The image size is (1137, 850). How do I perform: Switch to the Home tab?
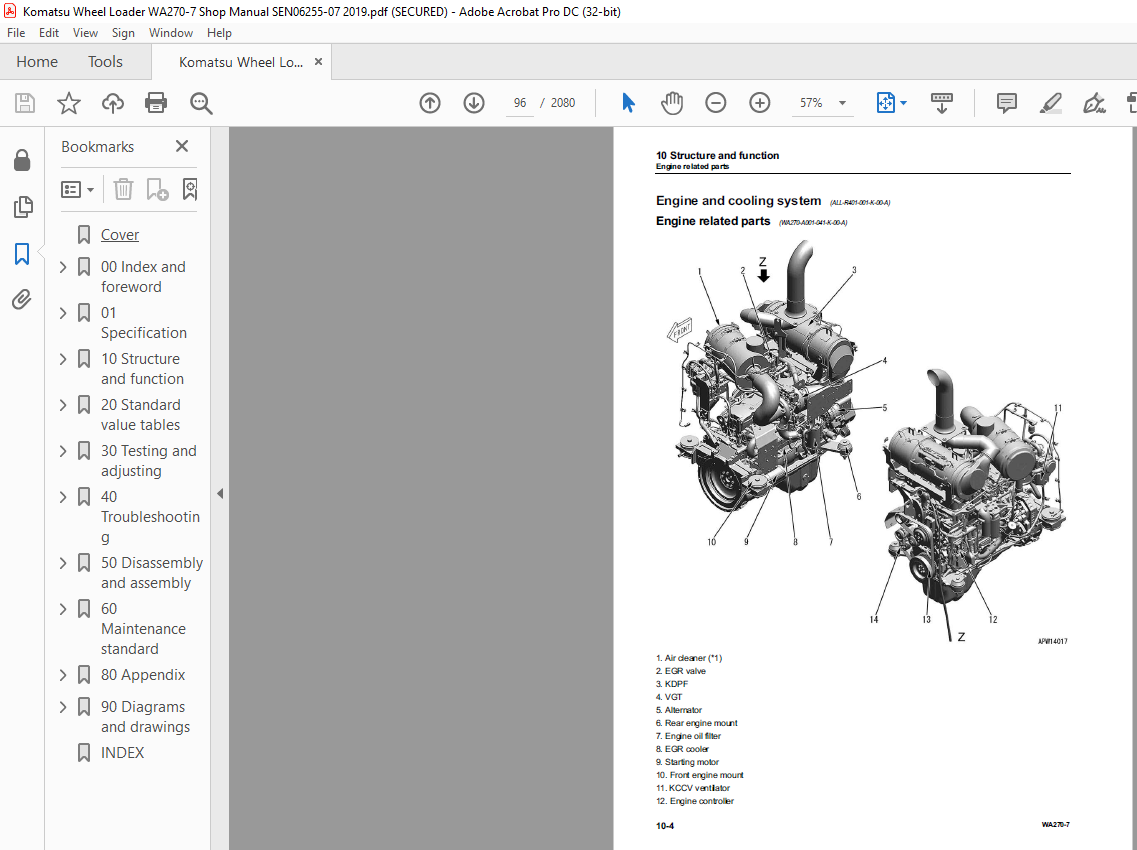point(37,62)
